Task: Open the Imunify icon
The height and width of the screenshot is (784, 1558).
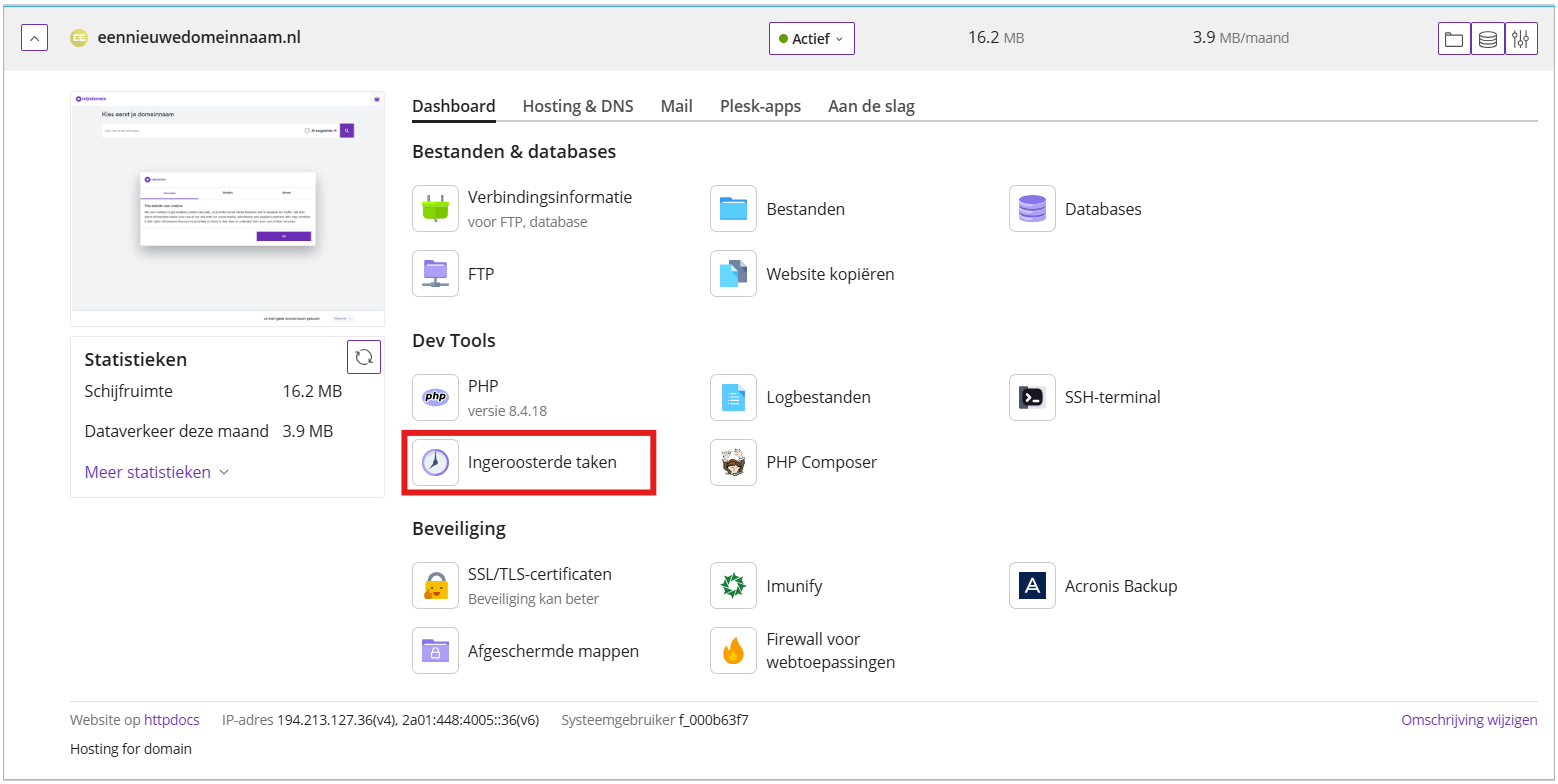Action: (x=733, y=585)
